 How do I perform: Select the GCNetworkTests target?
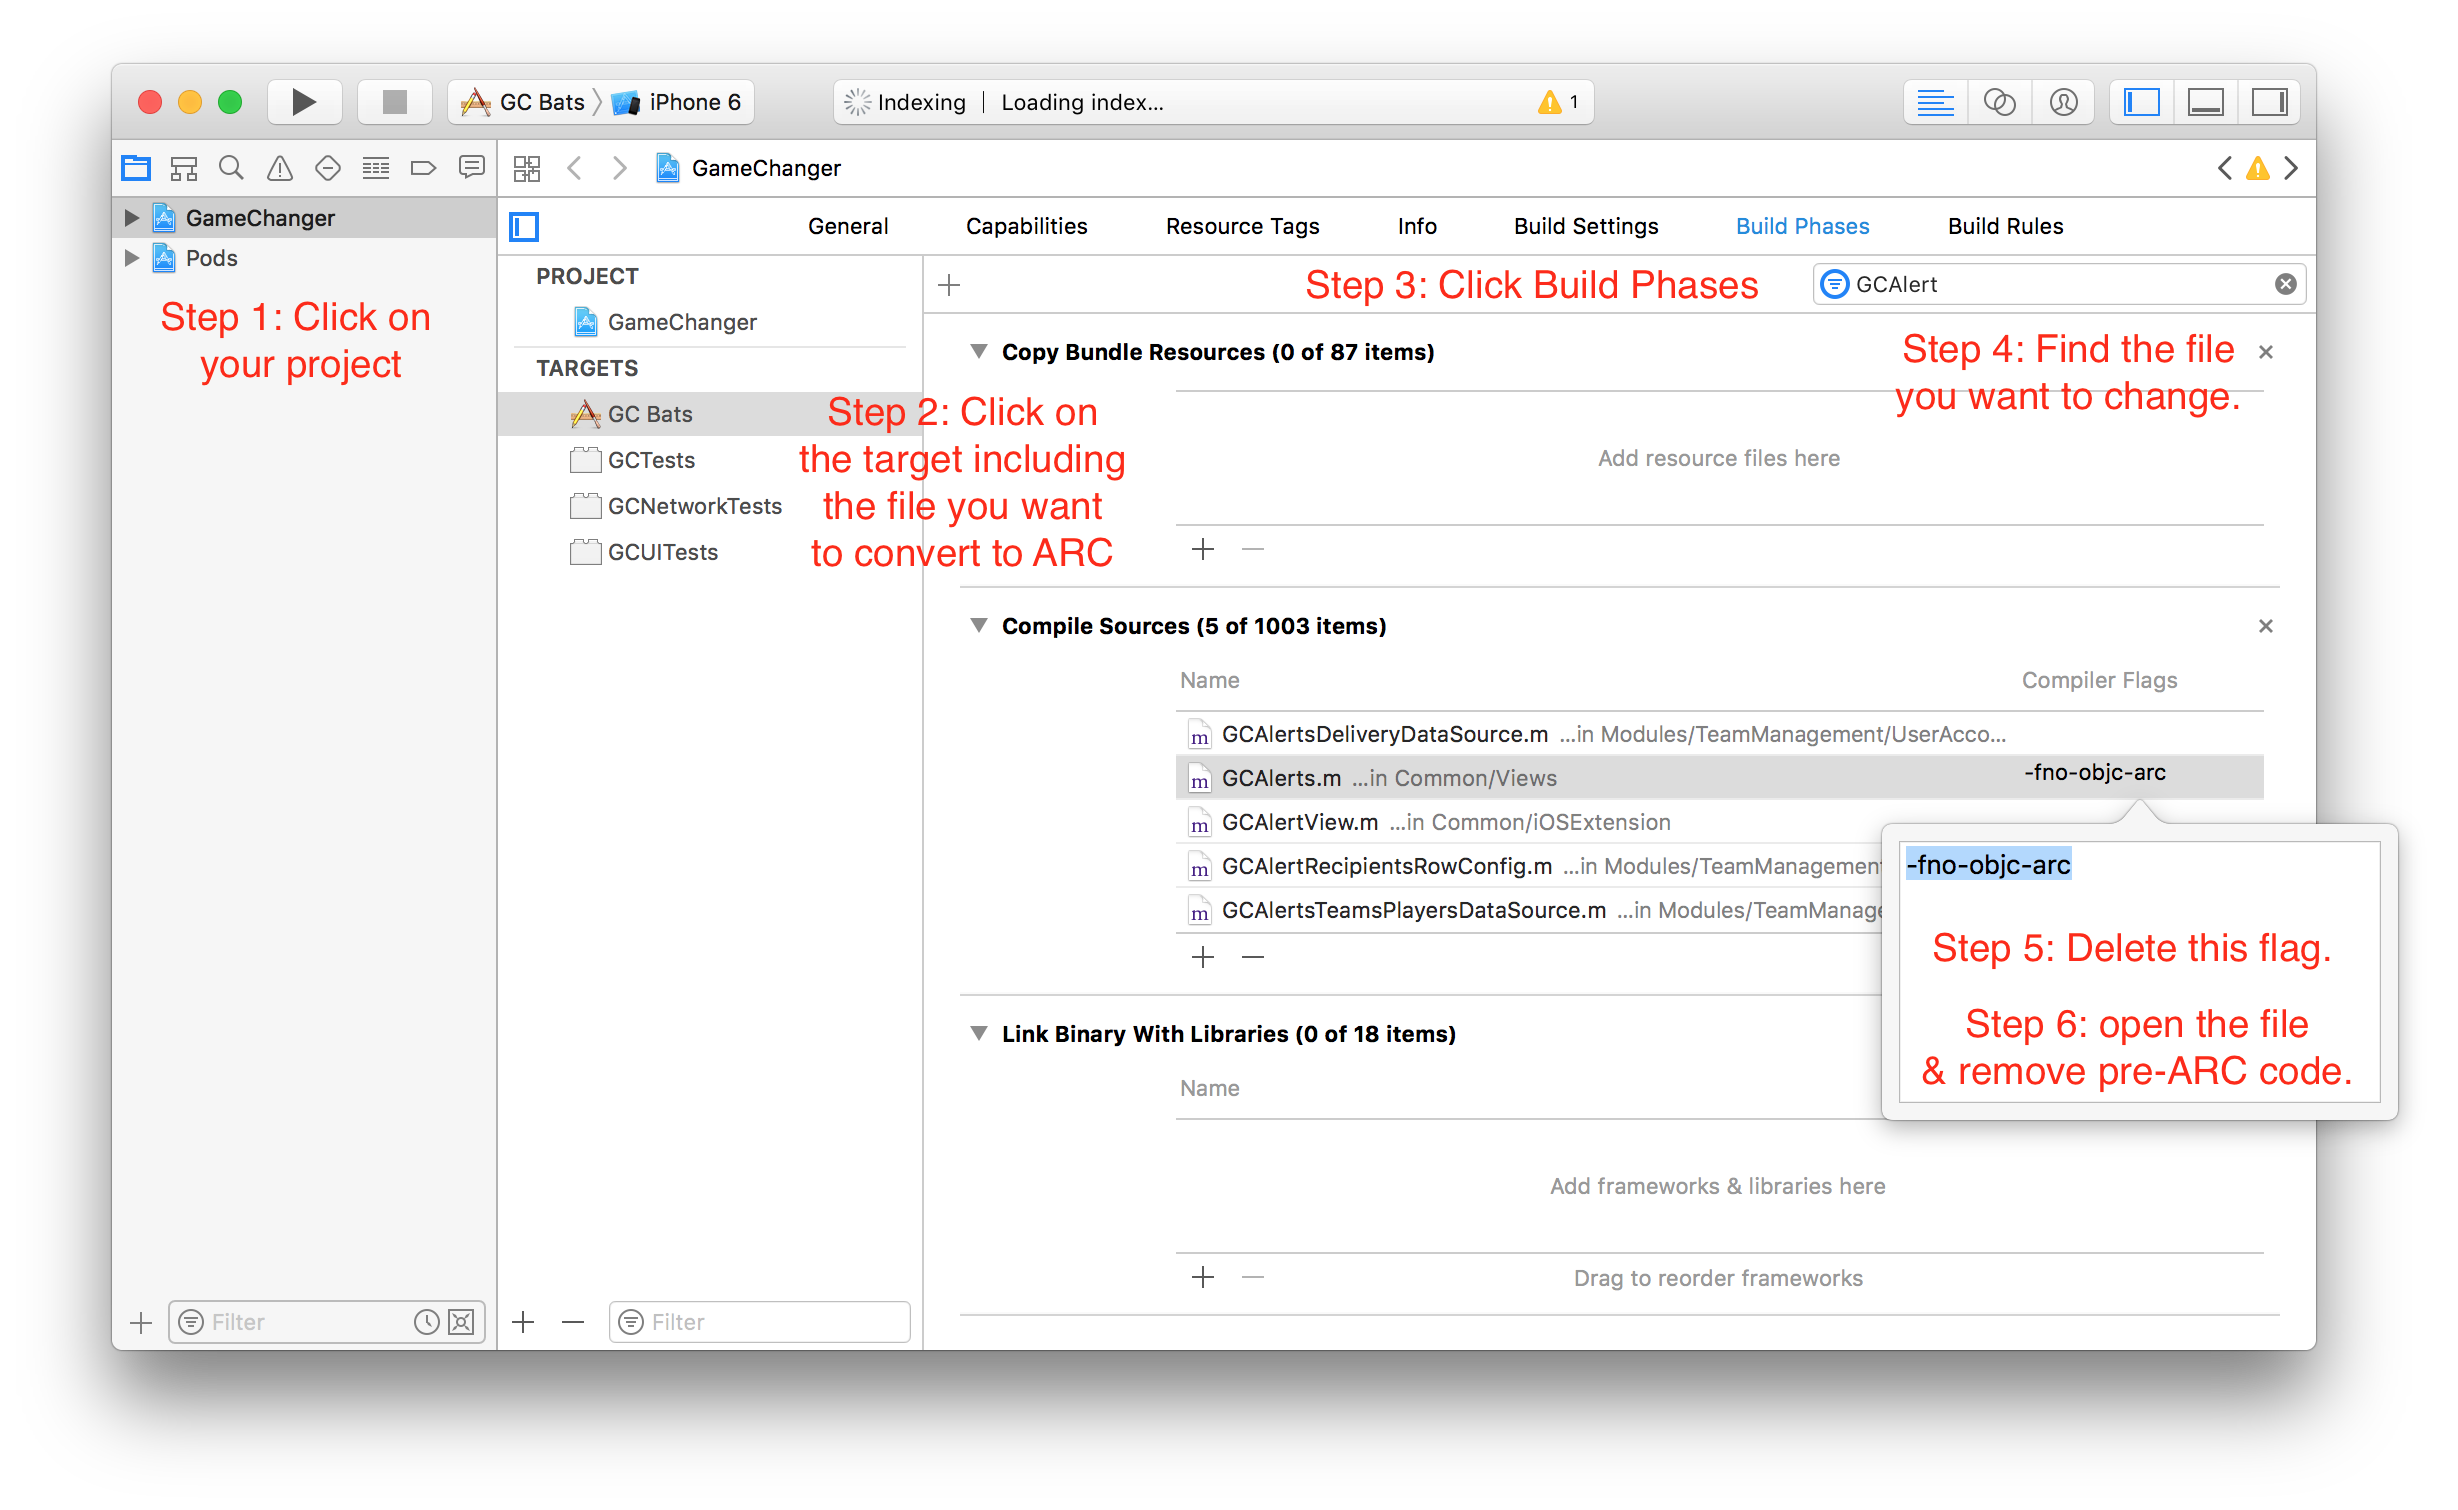pos(676,506)
